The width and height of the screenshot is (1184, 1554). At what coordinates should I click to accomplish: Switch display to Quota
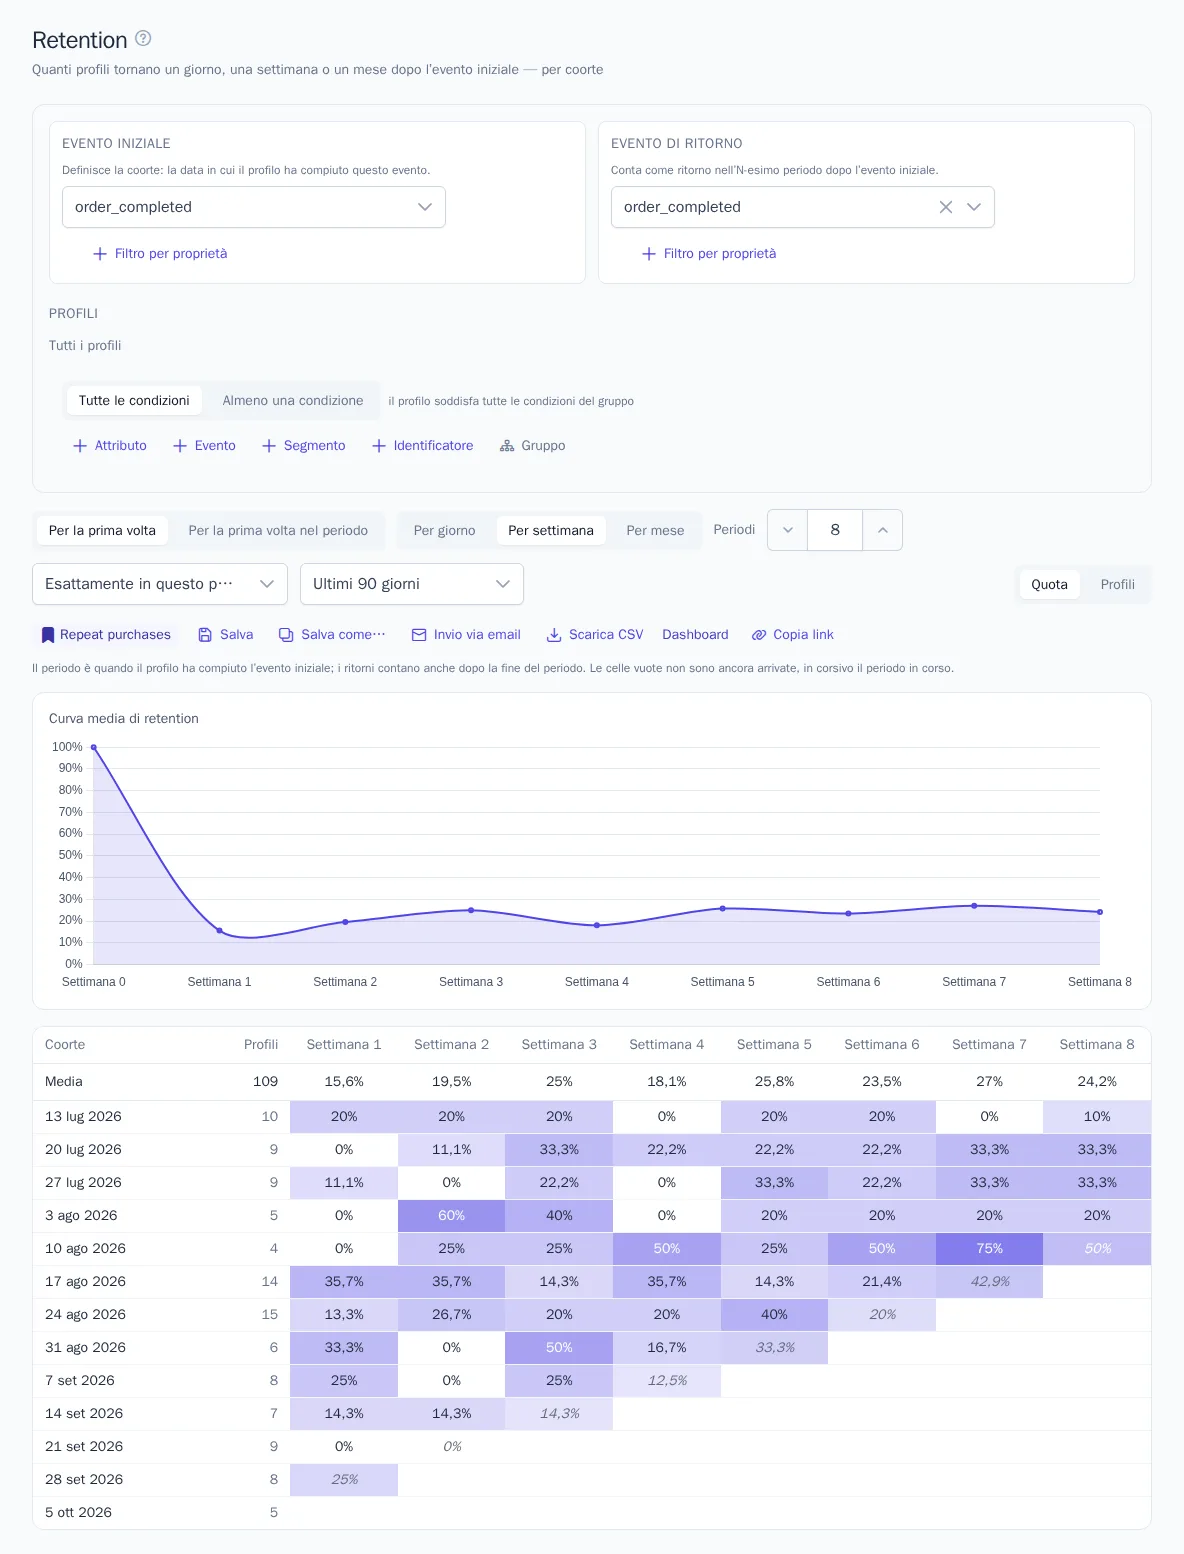(1049, 585)
